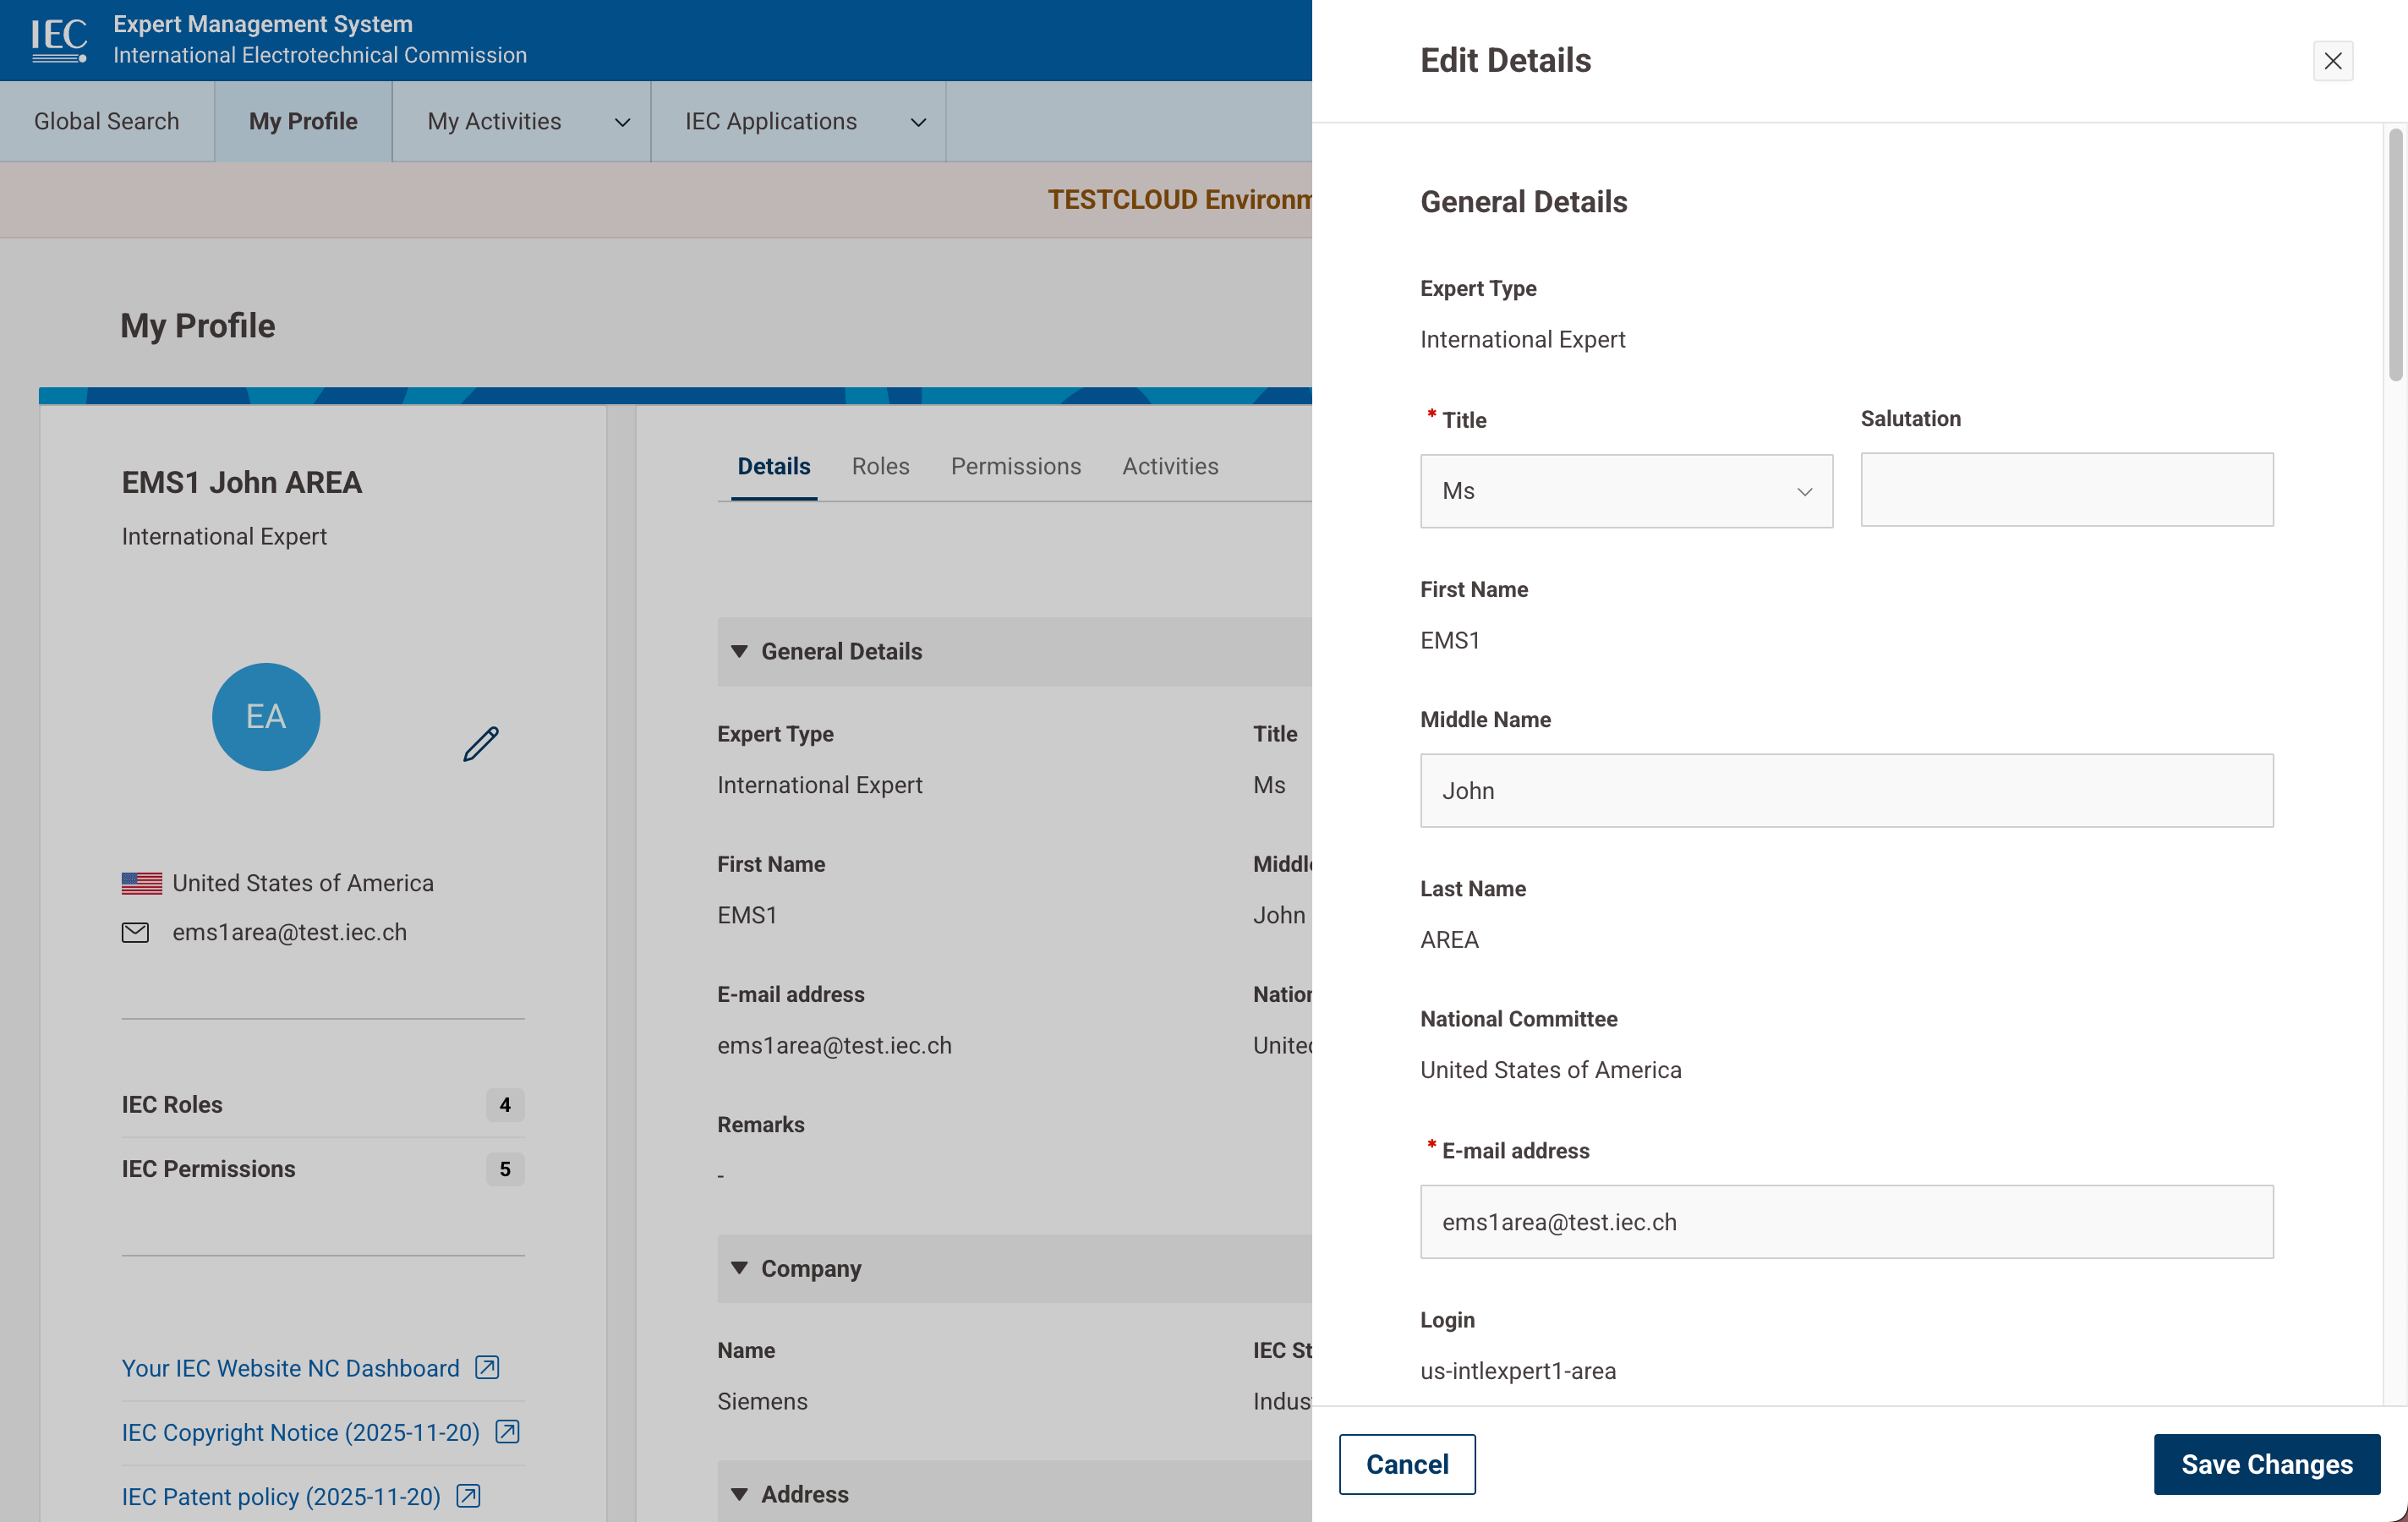Open the Title dropdown showing Ms
The height and width of the screenshot is (1522, 2408).
(1625, 491)
